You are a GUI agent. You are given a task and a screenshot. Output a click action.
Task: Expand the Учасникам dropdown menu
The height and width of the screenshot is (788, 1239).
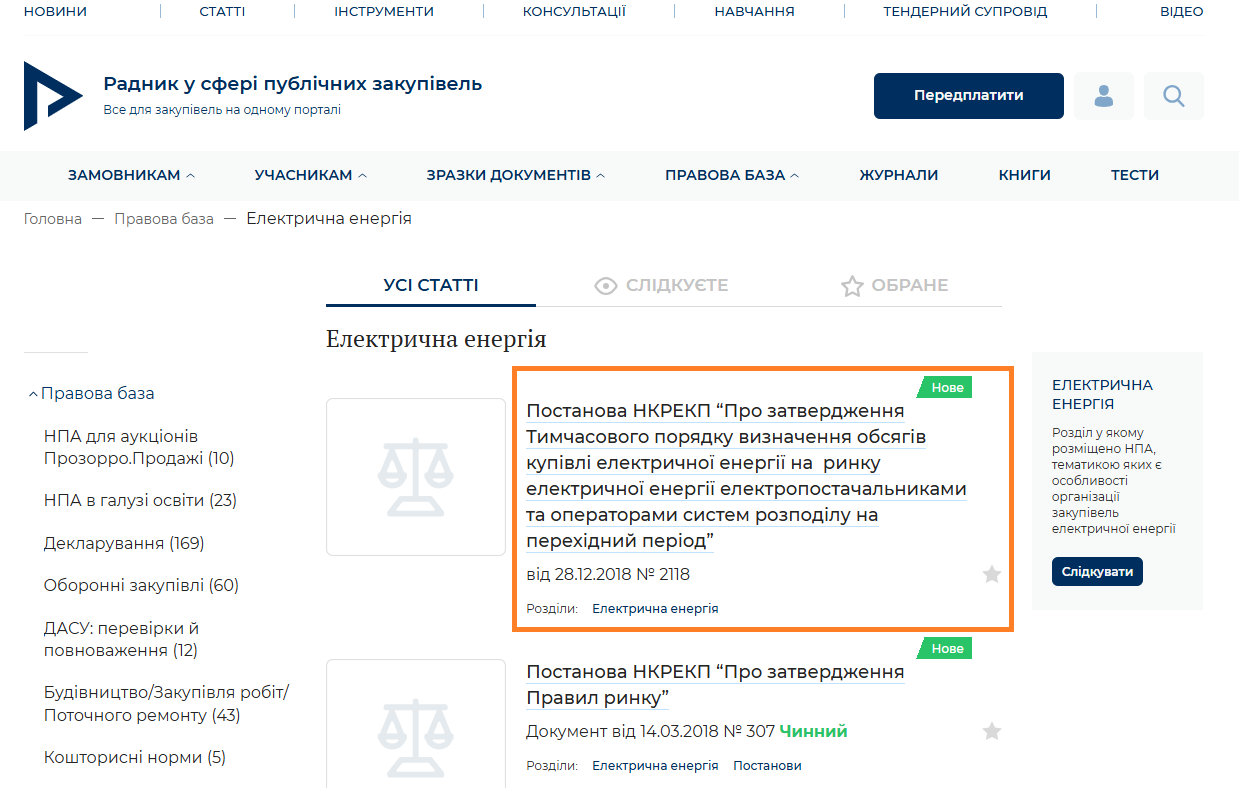[x=310, y=175]
